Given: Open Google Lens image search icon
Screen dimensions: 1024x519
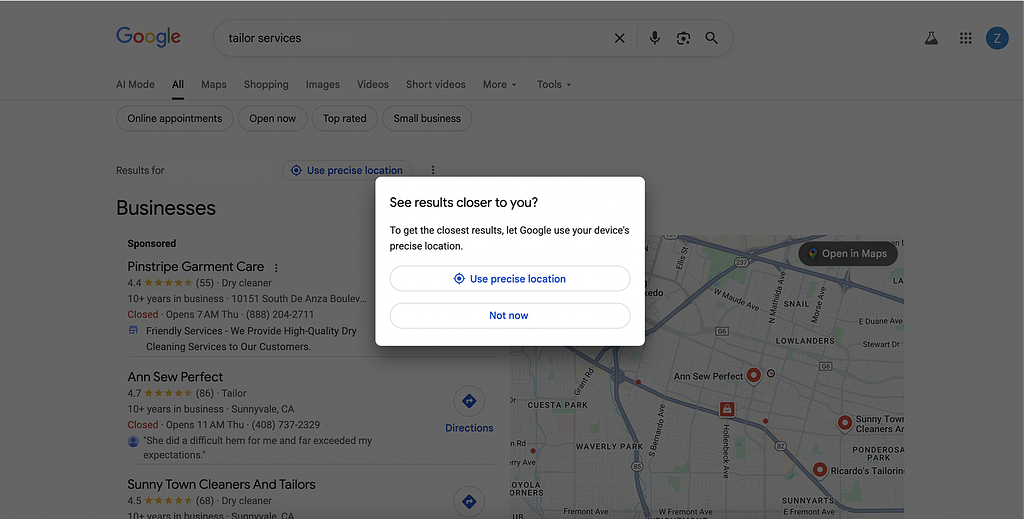Looking at the screenshot, I should click(x=683, y=39).
